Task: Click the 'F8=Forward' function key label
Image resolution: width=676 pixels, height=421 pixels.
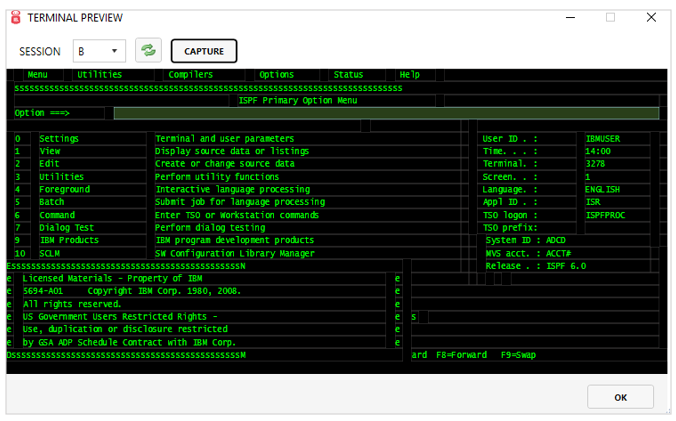Action: pos(461,355)
